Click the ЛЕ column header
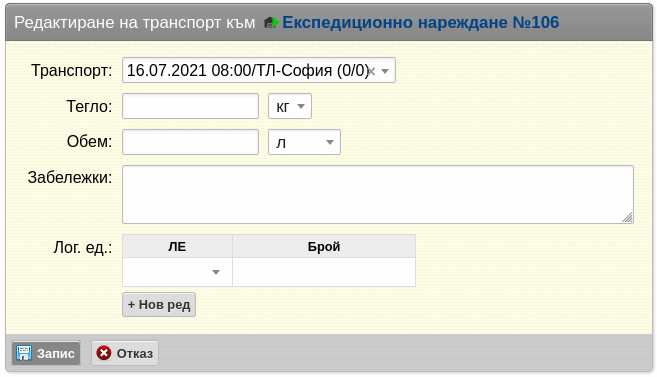The height and width of the screenshot is (377, 657). 177,246
